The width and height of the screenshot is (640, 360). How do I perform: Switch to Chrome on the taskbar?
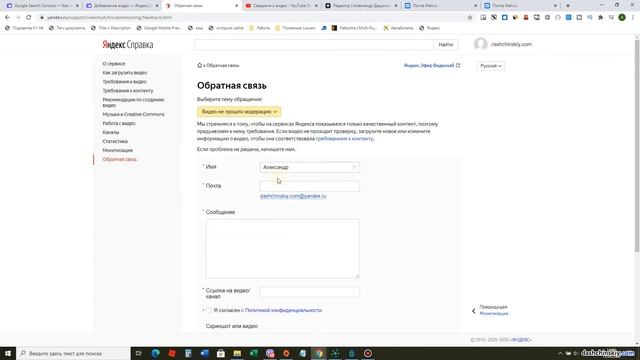(x=319, y=353)
